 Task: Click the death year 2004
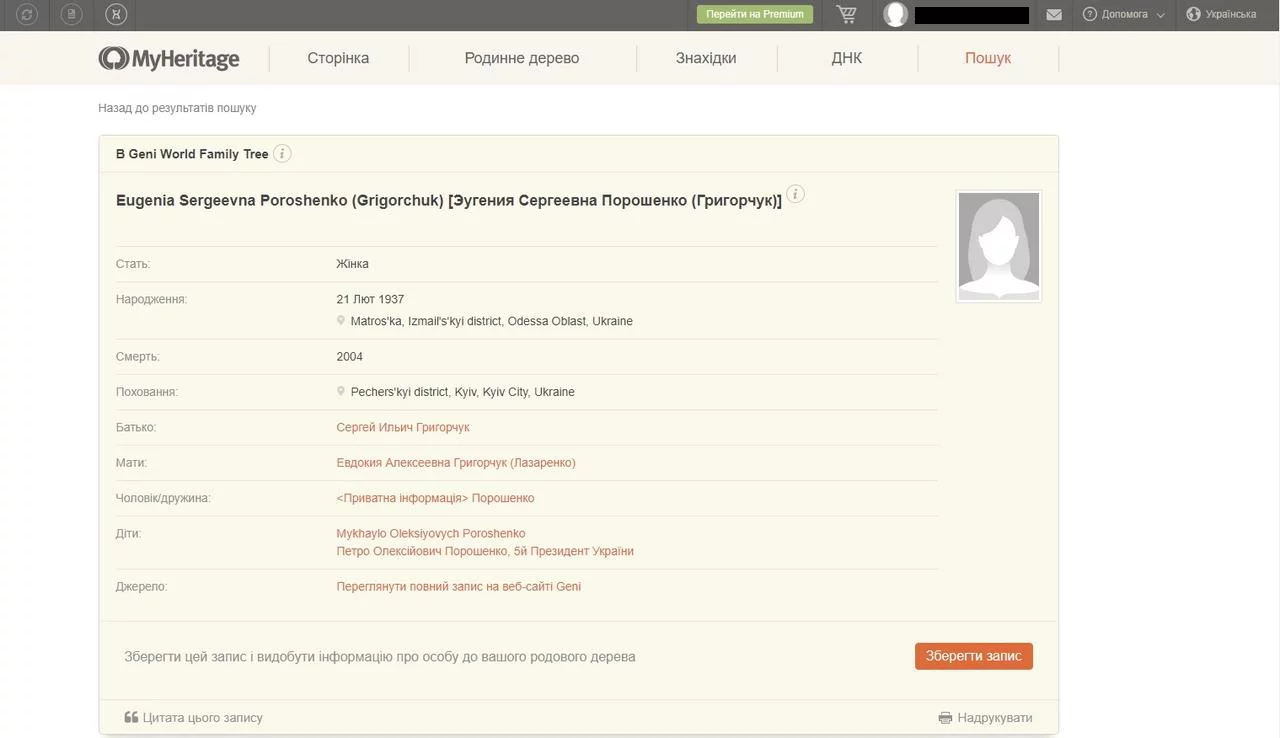(x=350, y=357)
